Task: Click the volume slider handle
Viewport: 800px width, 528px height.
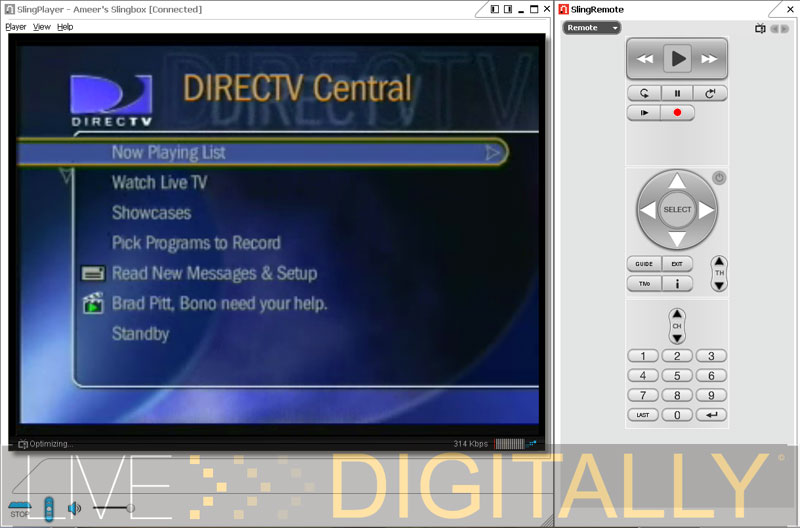Action: [x=130, y=508]
